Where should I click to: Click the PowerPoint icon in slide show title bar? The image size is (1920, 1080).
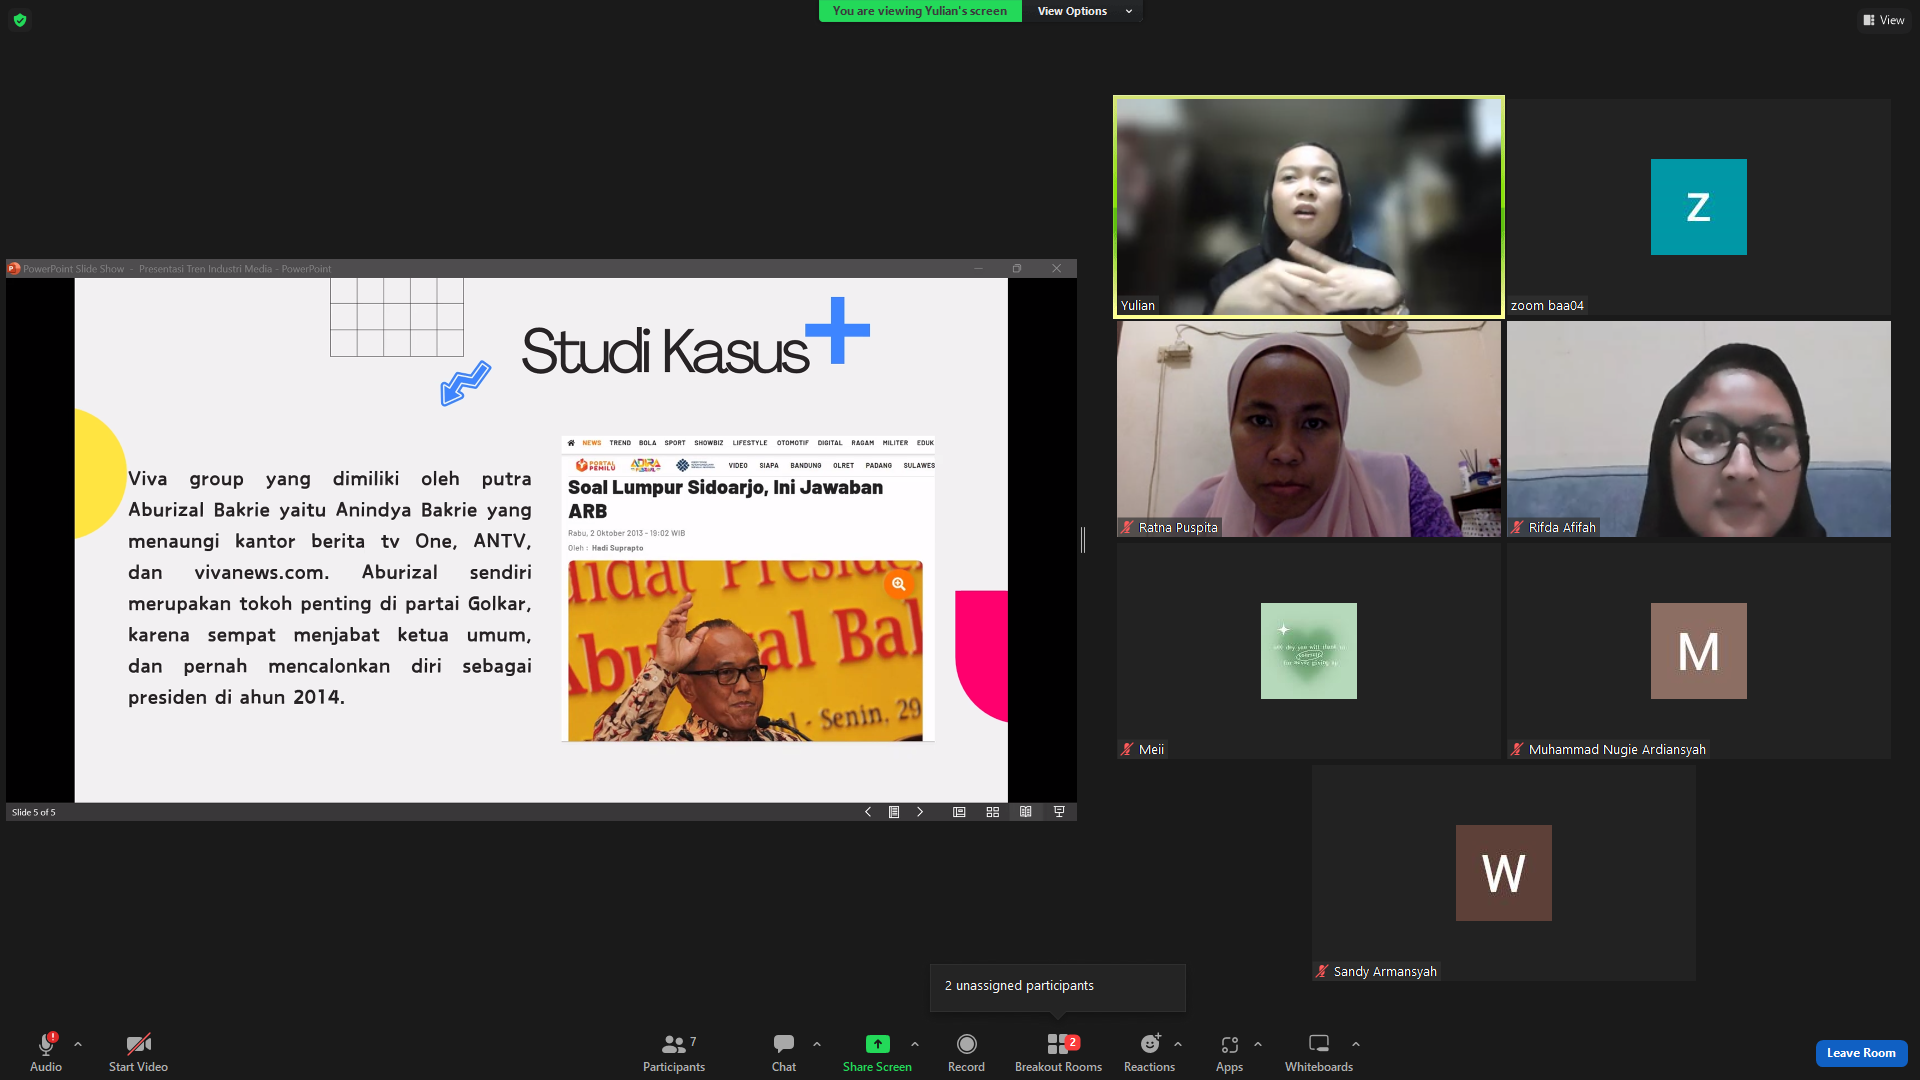coord(14,268)
